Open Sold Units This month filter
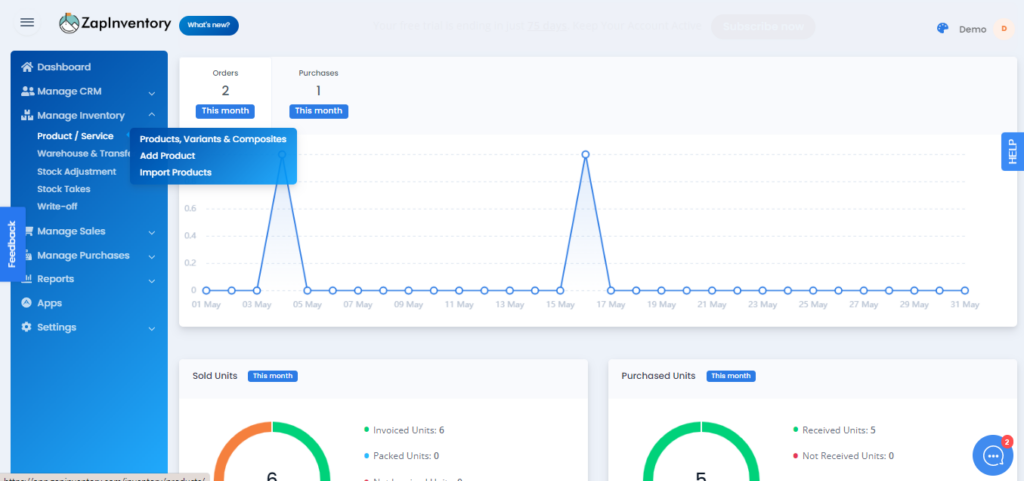1024x481 pixels. point(272,376)
